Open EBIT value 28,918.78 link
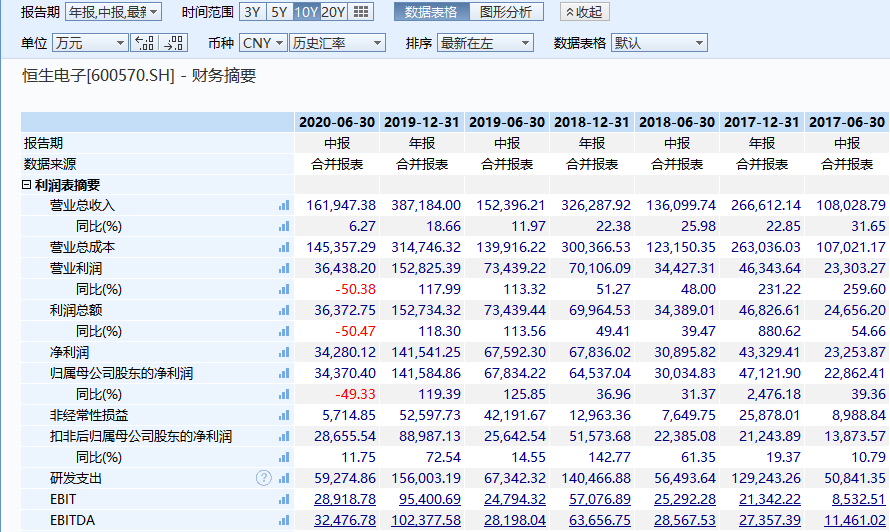This screenshot has height=532, width=890. tap(345, 499)
